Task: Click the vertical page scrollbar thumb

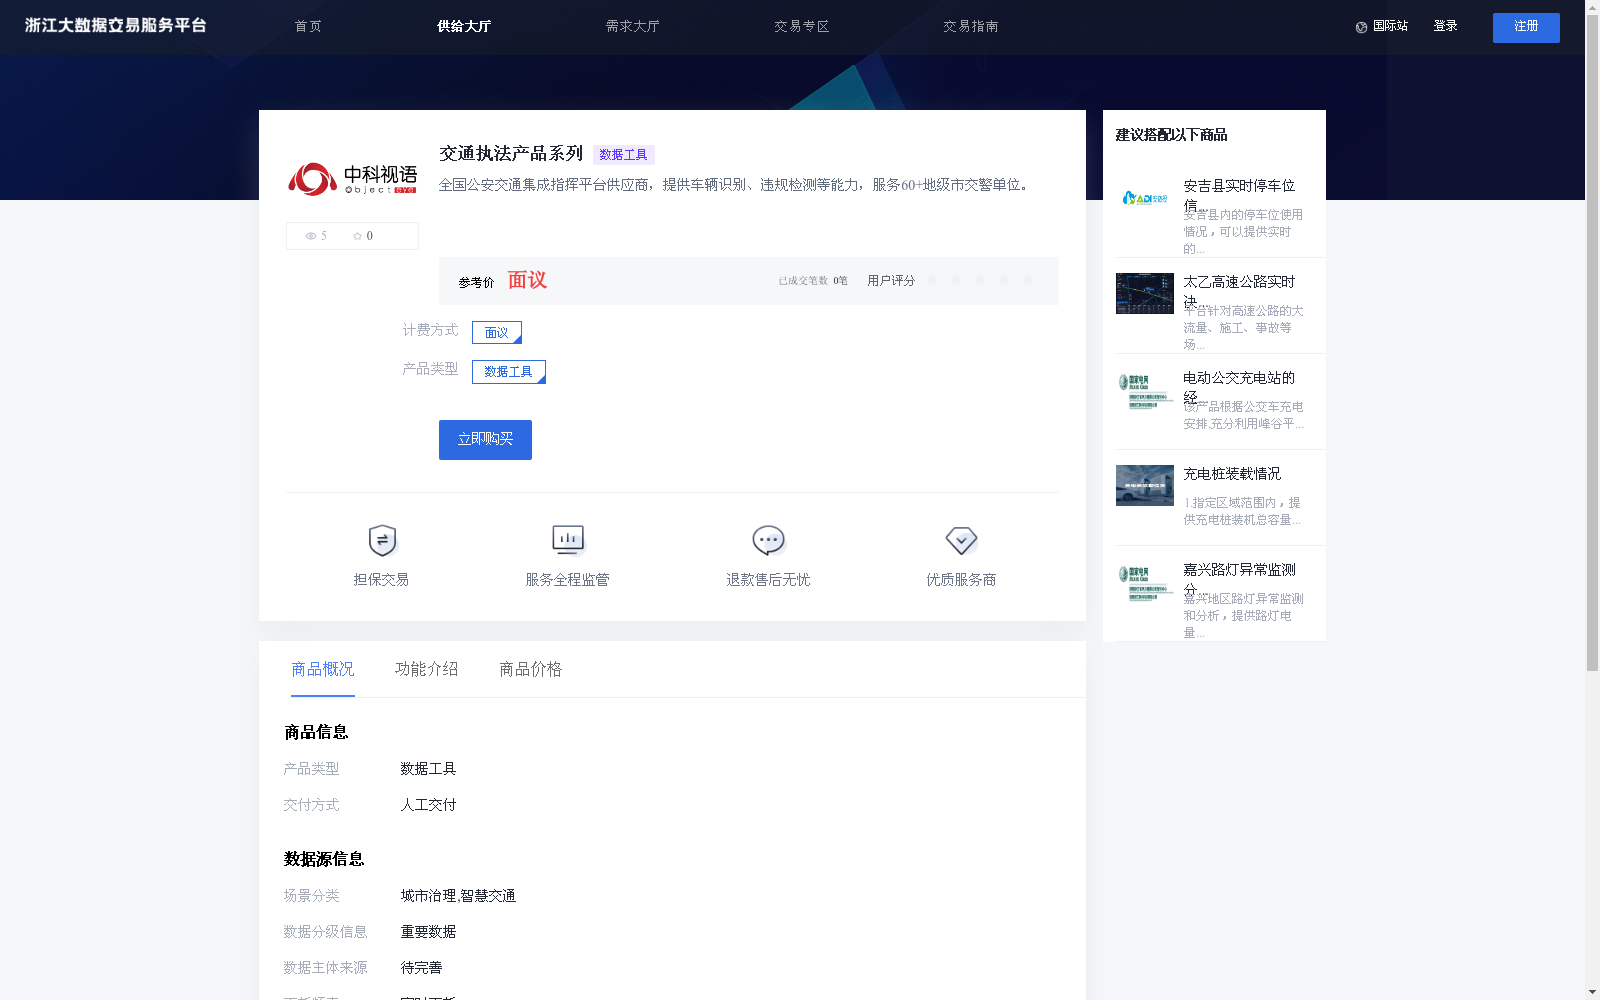Action: 1592,342
